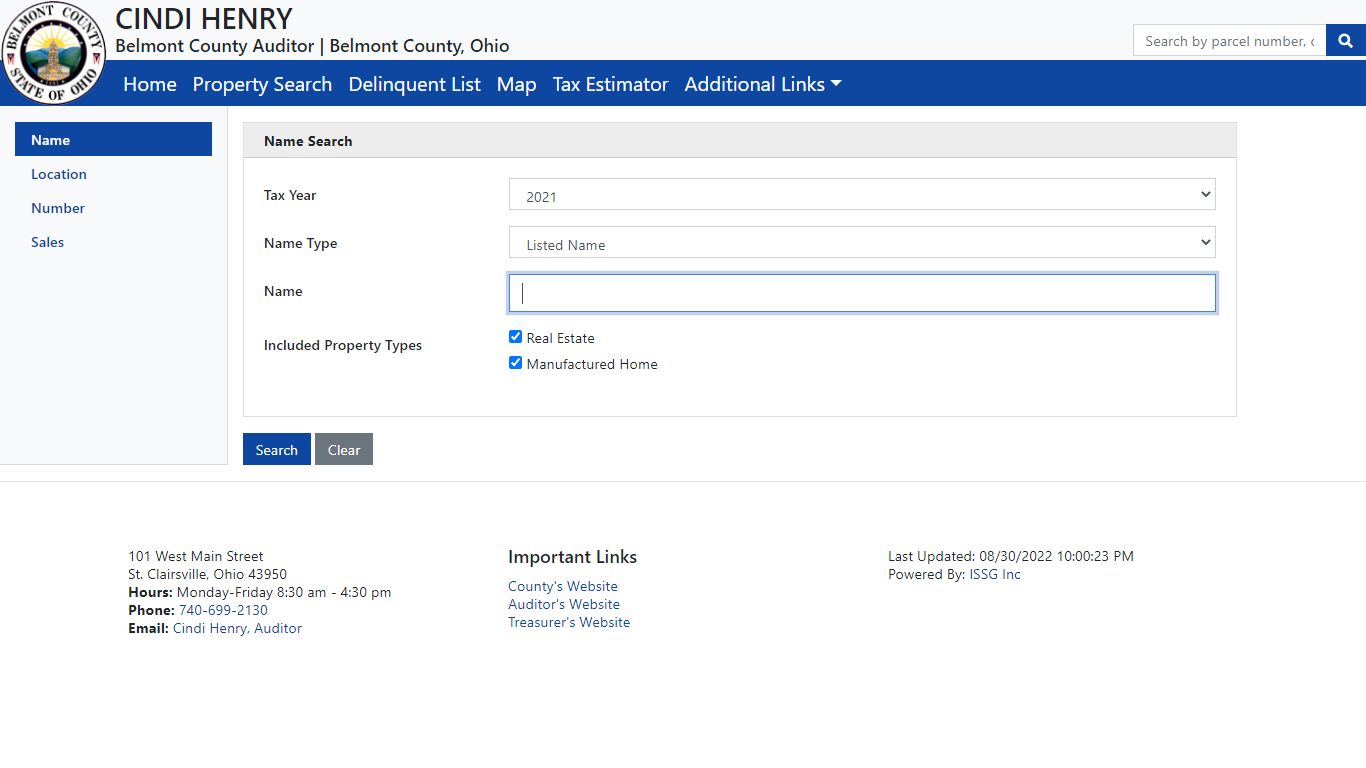Click the Belmont County seal logo

54,52
